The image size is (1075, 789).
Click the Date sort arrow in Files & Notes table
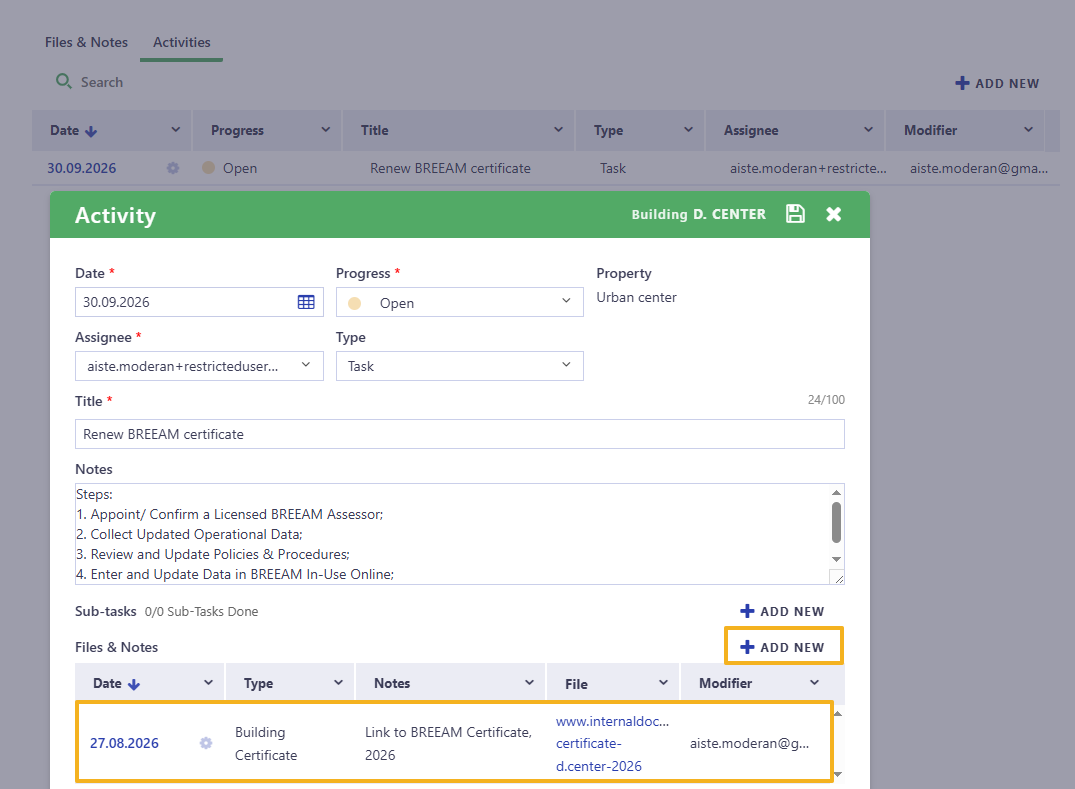pyautogui.click(x=134, y=684)
